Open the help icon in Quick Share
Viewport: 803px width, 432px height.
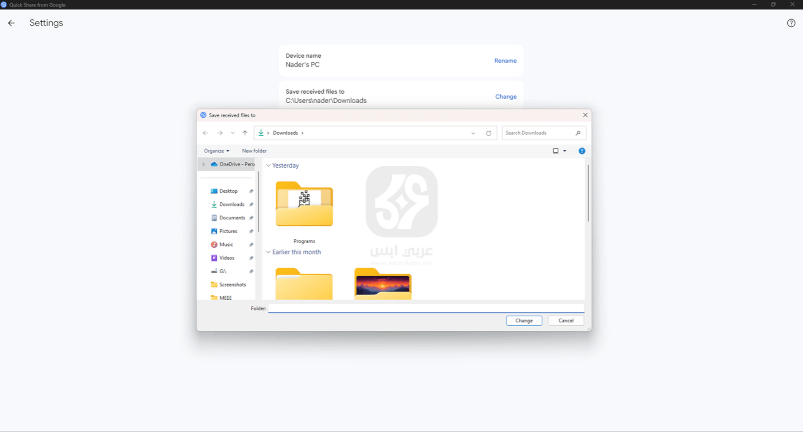791,23
